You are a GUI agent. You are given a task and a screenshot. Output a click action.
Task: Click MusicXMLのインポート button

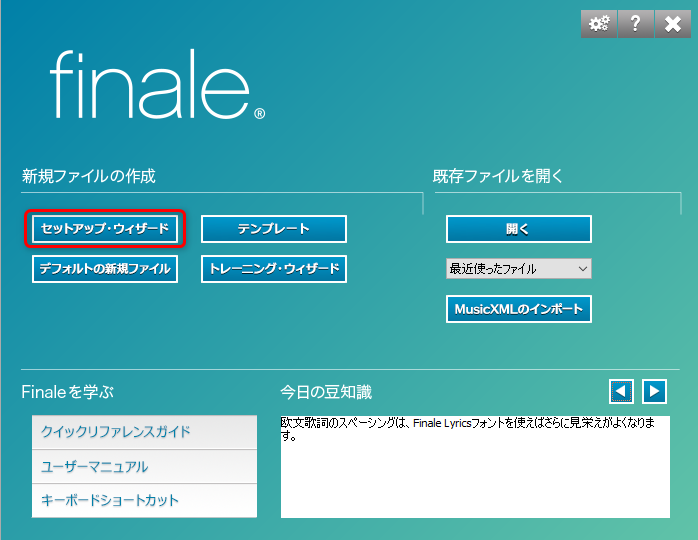(519, 309)
